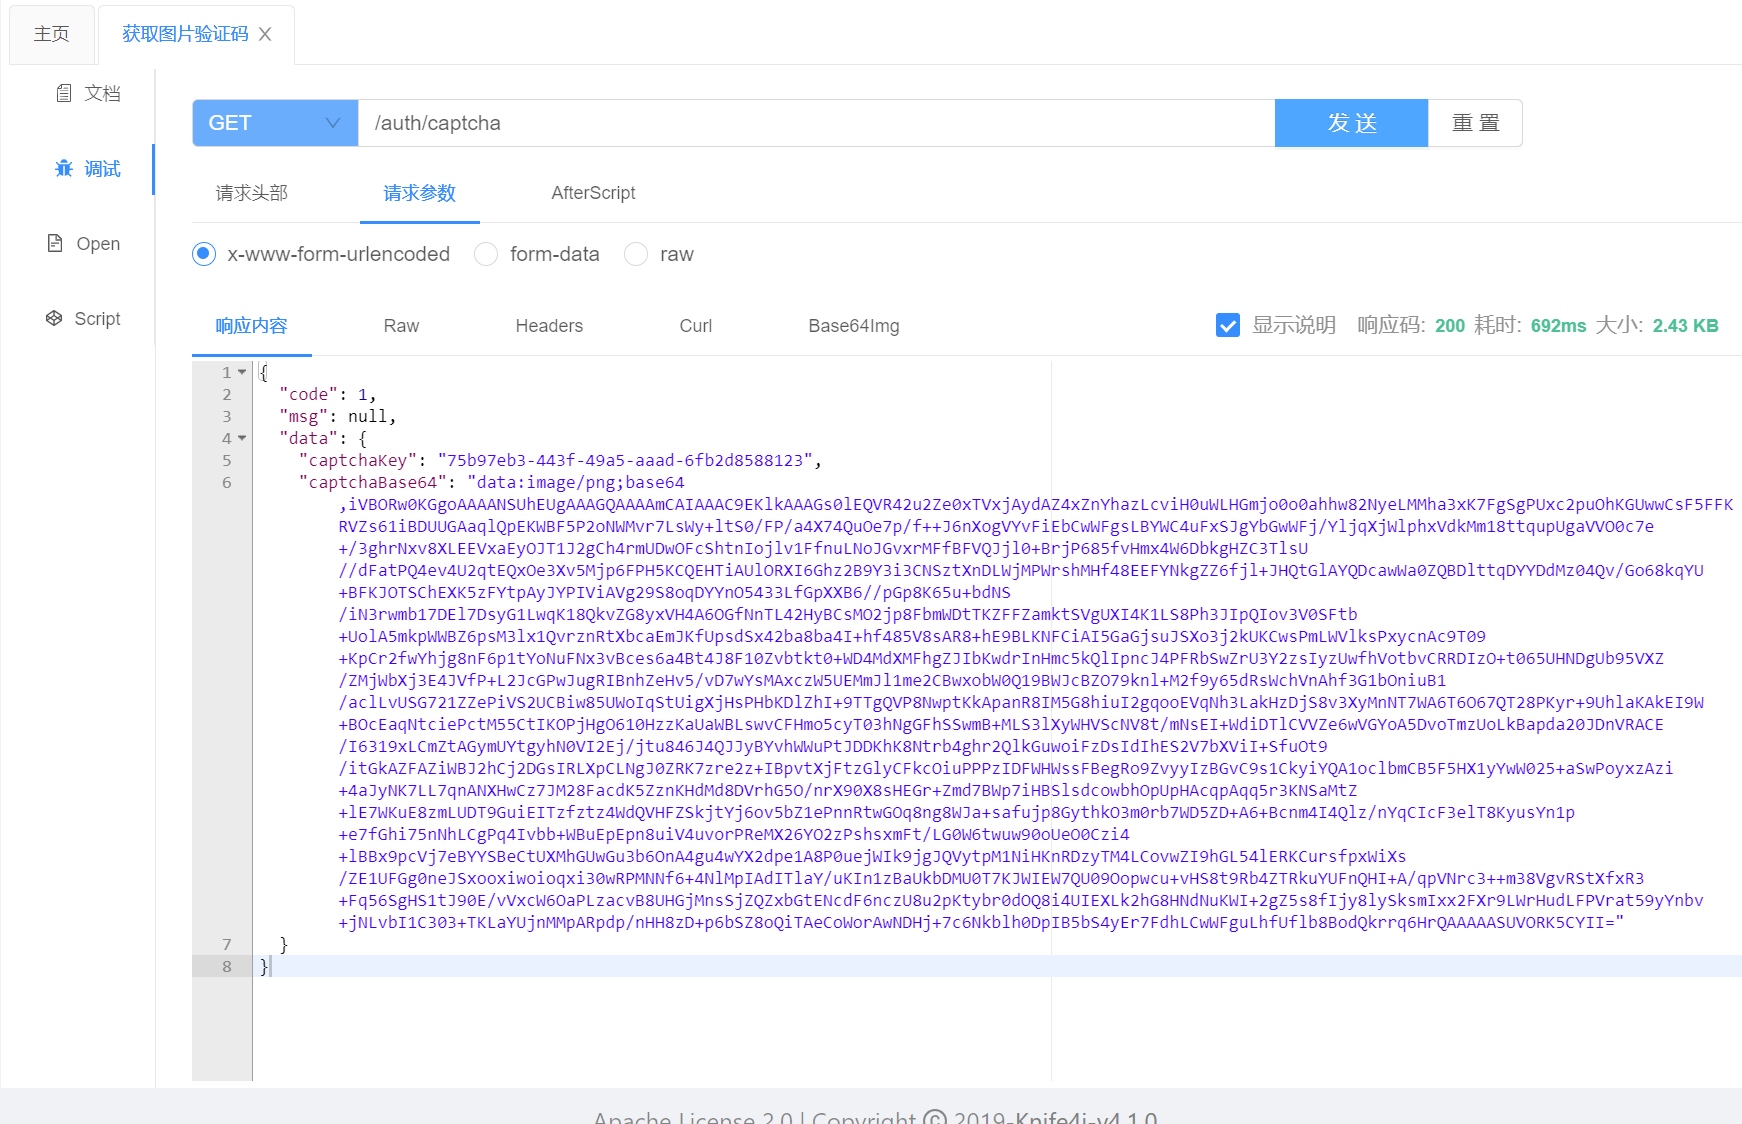The height and width of the screenshot is (1124, 1742).
Task: Open the GET method dropdown
Action: pos(275,123)
